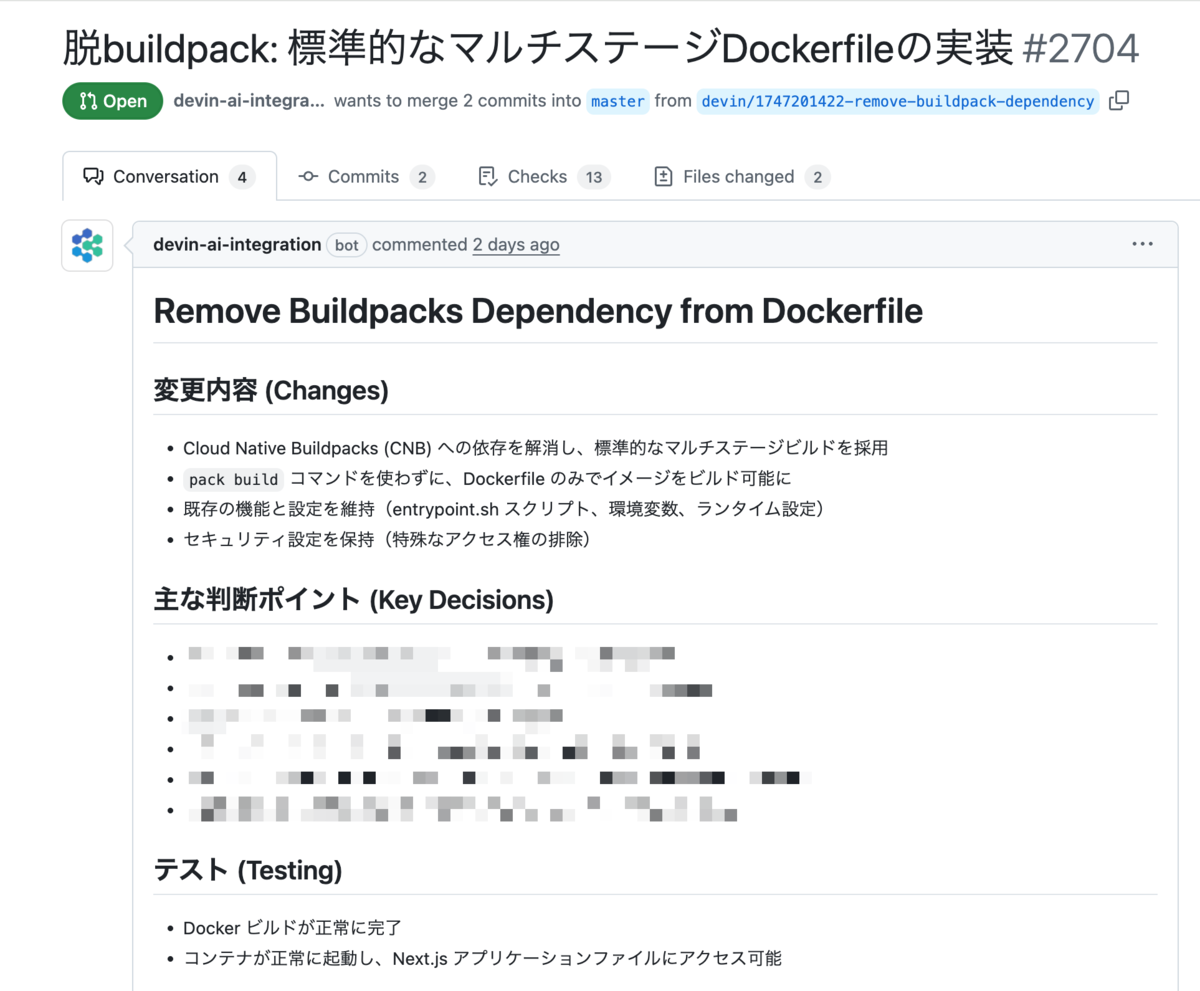Click the '主な判断ポイント (Key Decisions)' heading
Image resolution: width=1200 pixels, height=991 pixels.
353,599
